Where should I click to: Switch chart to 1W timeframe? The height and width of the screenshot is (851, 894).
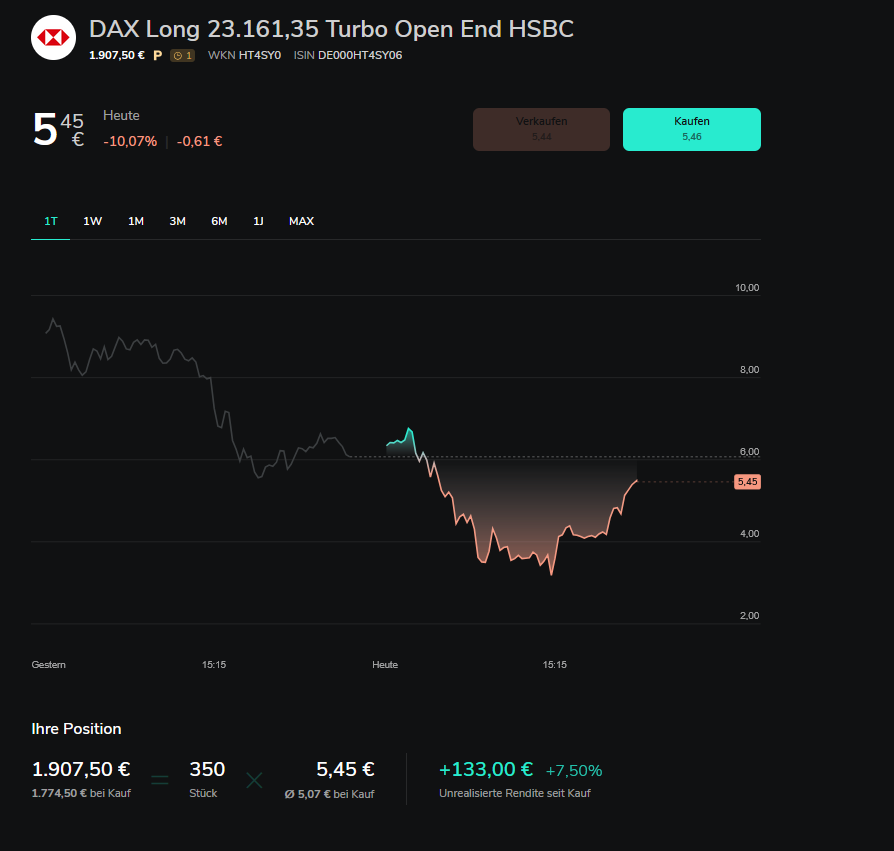click(93, 221)
